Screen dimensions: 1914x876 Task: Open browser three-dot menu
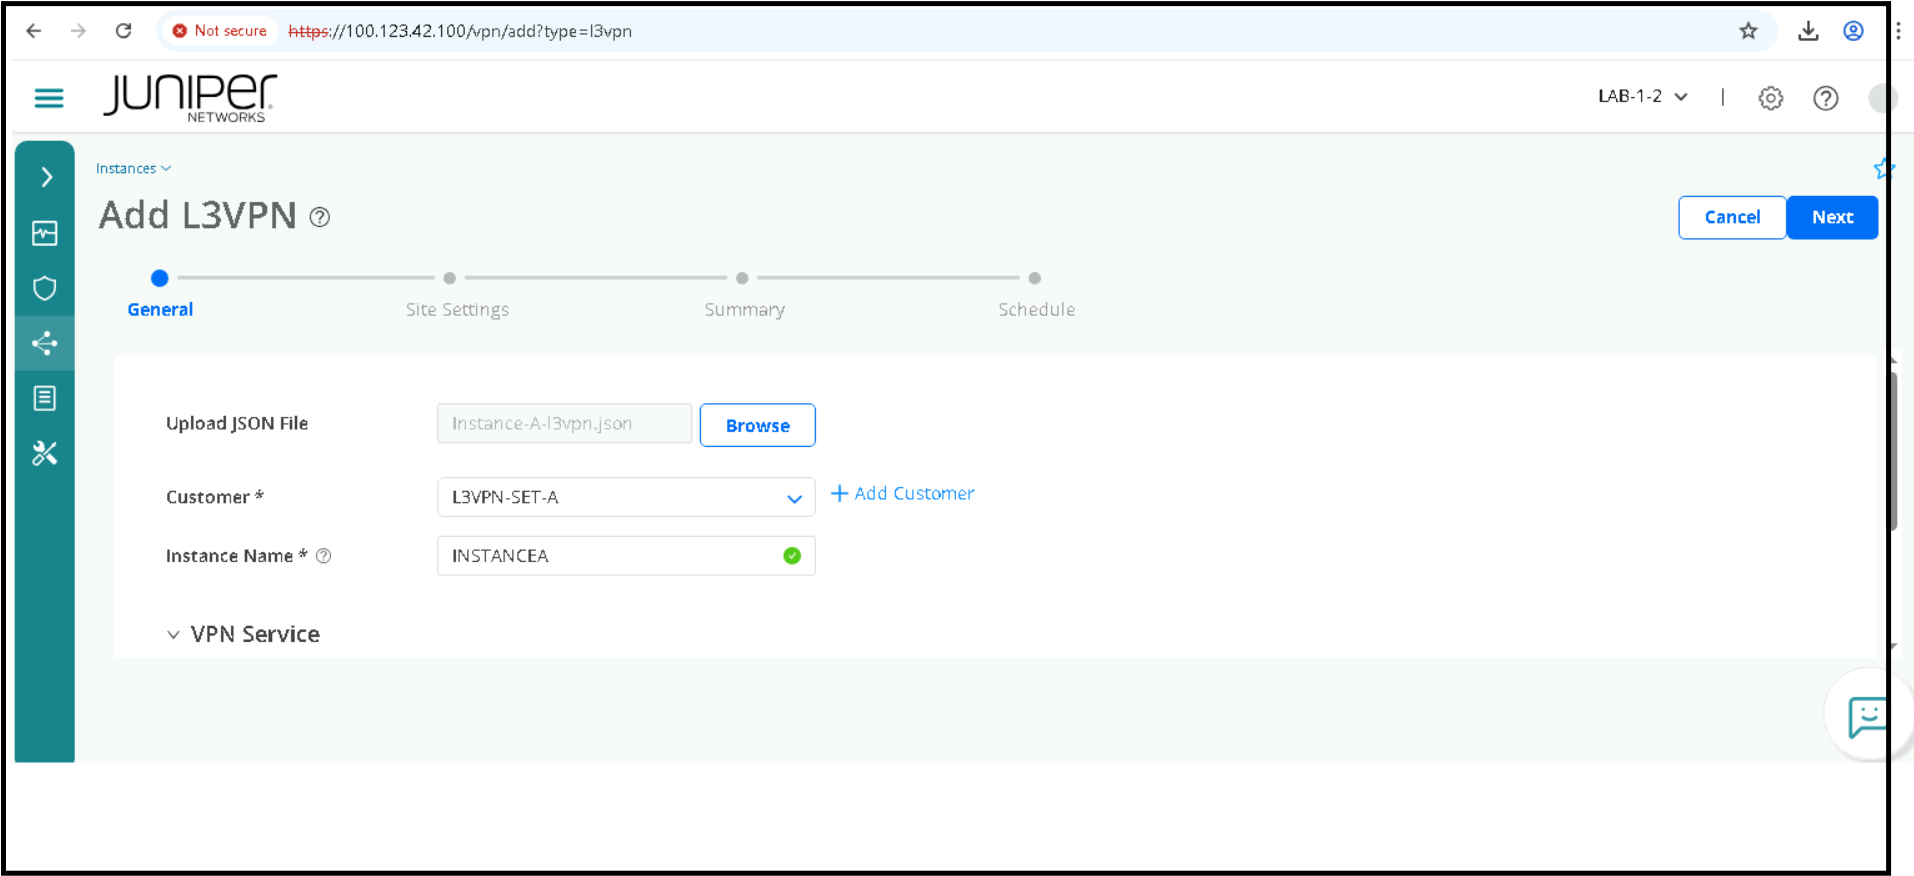point(1897,31)
